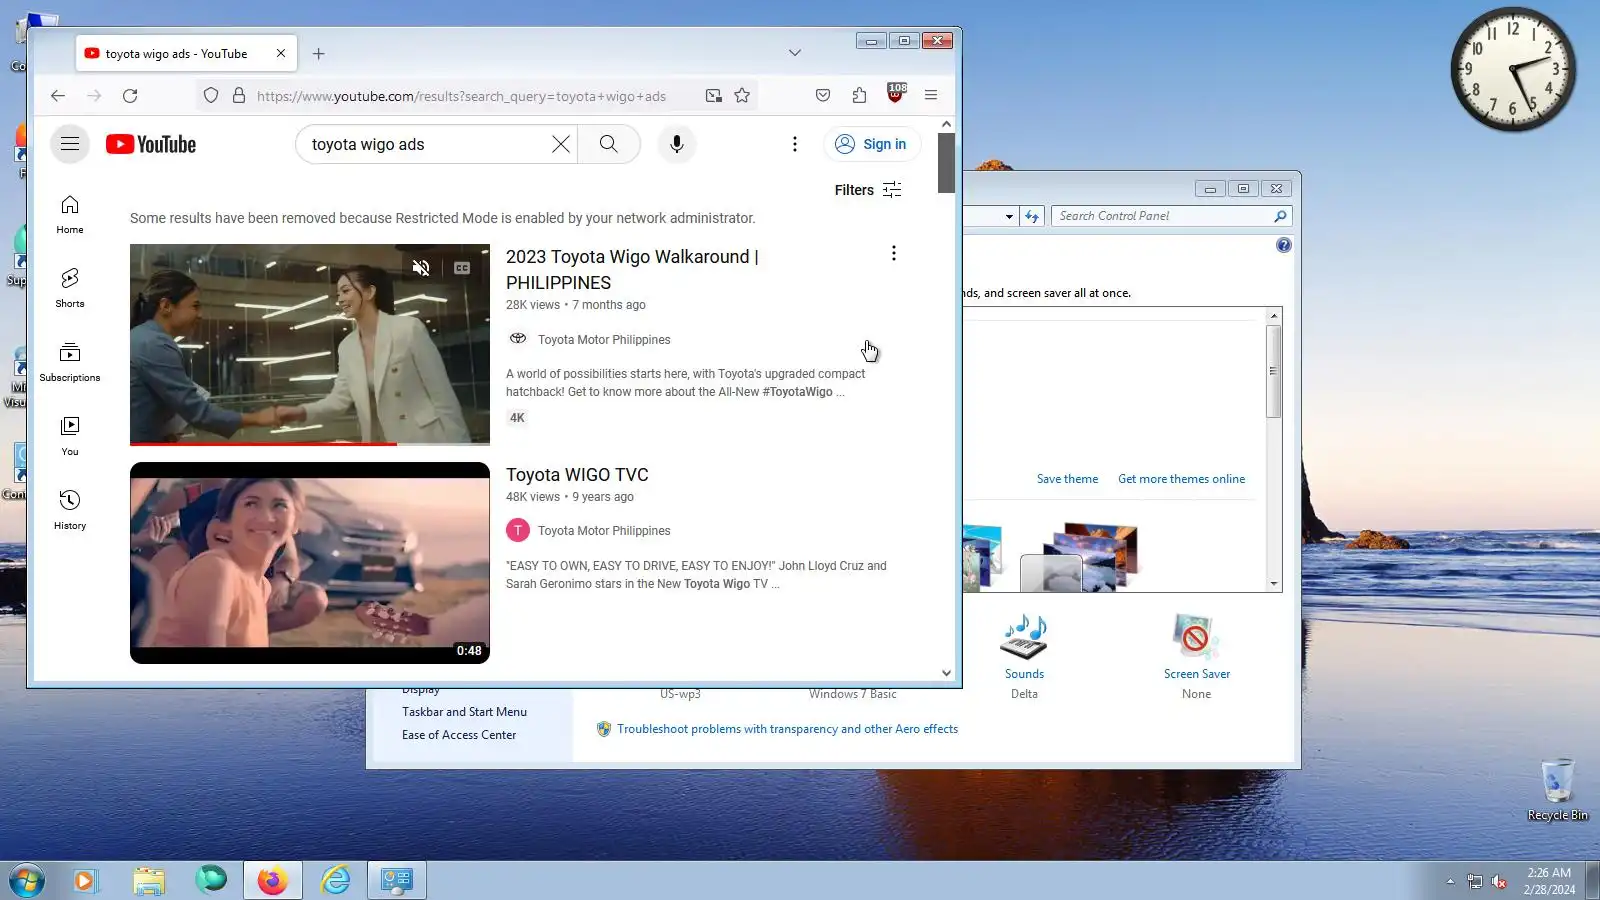The height and width of the screenshot is (900, 1600).
Task: Visit Toyota Motor Philippines channel of TVC video
Action: (604, 531)
